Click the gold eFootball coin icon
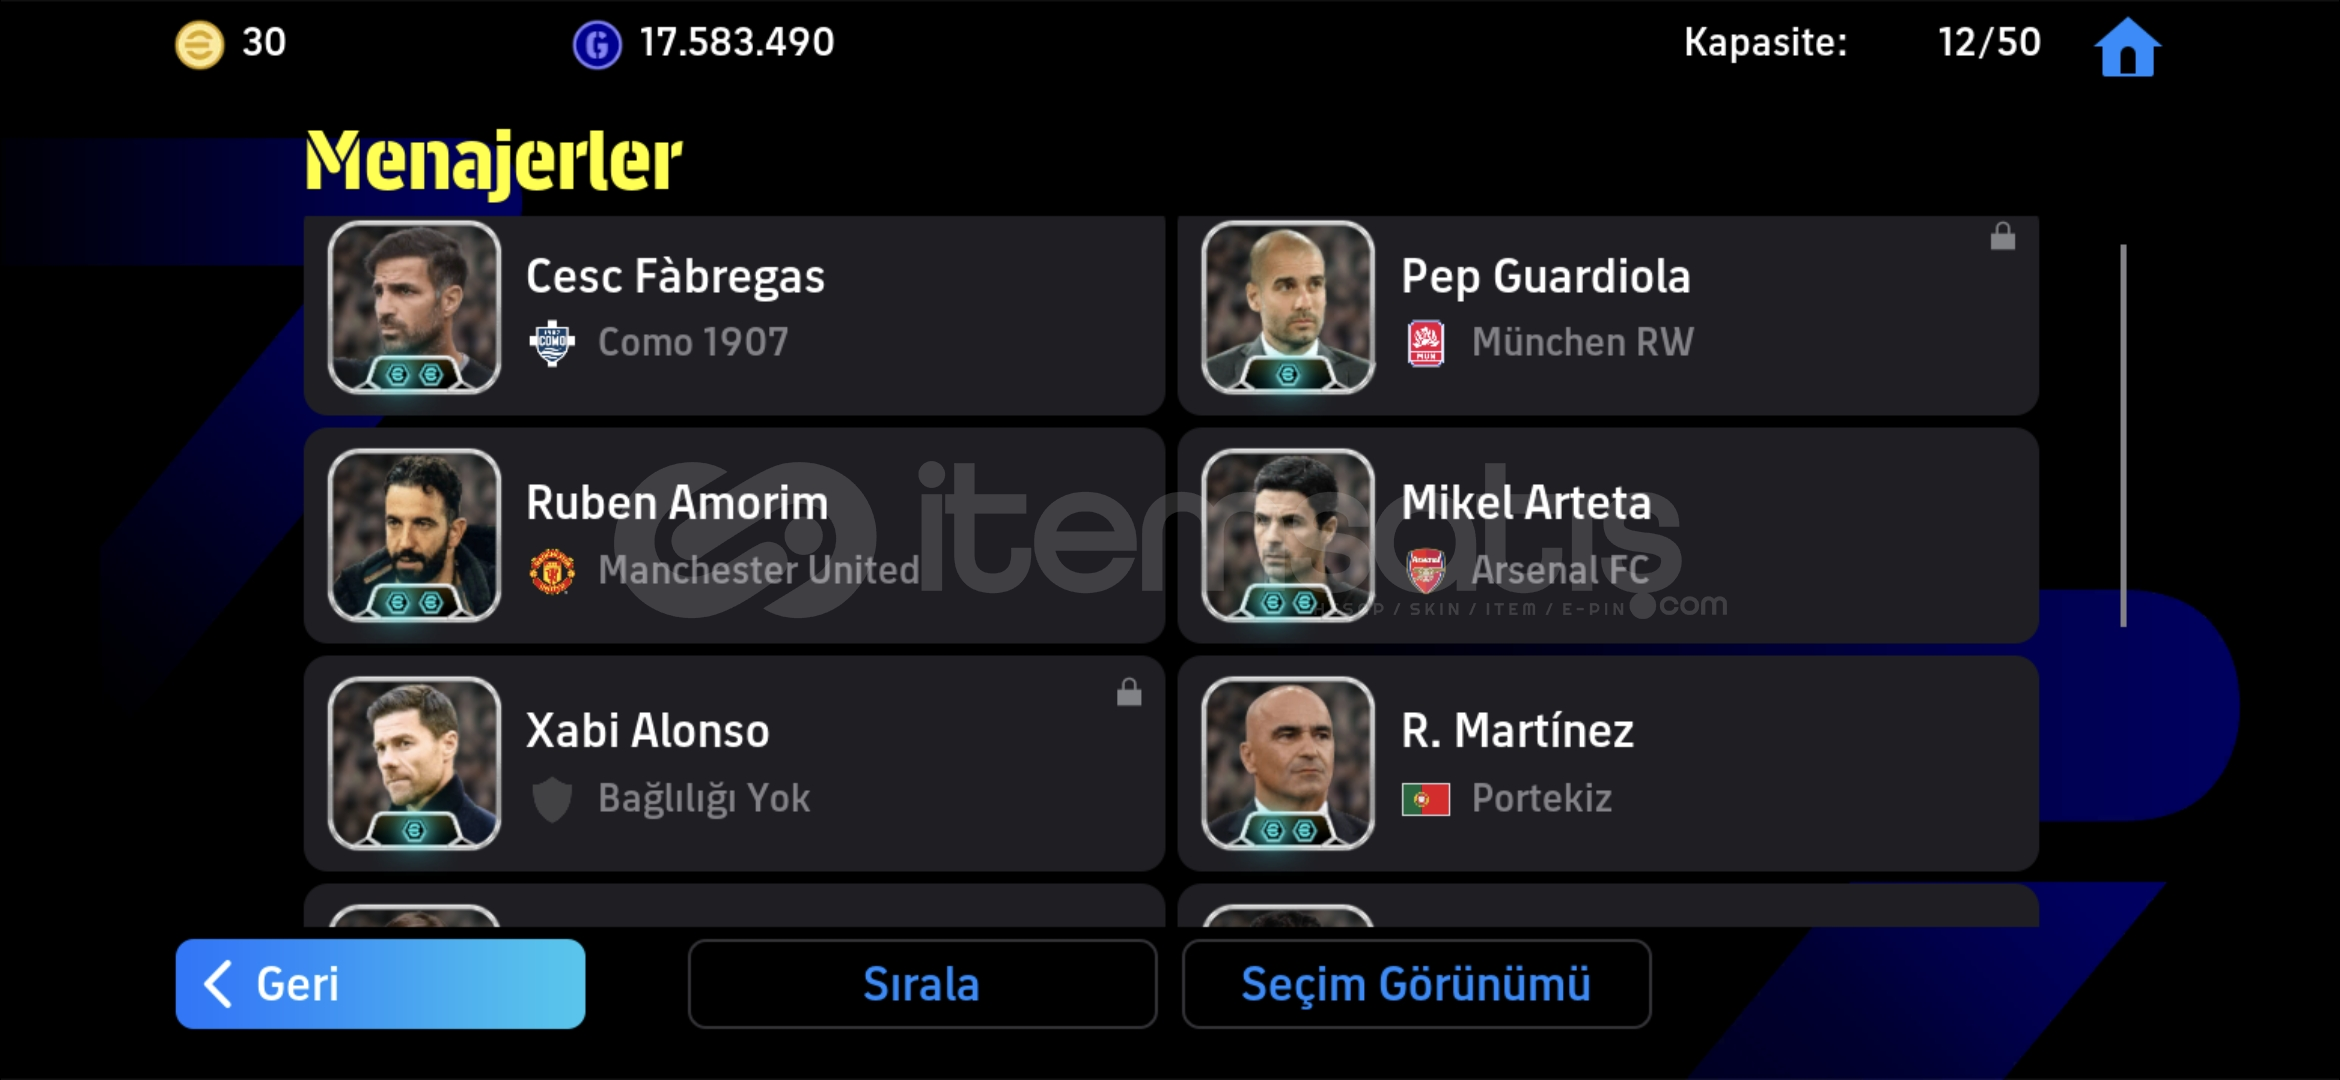Screen dimensions: 2340x1080 (x=199, y=45)
